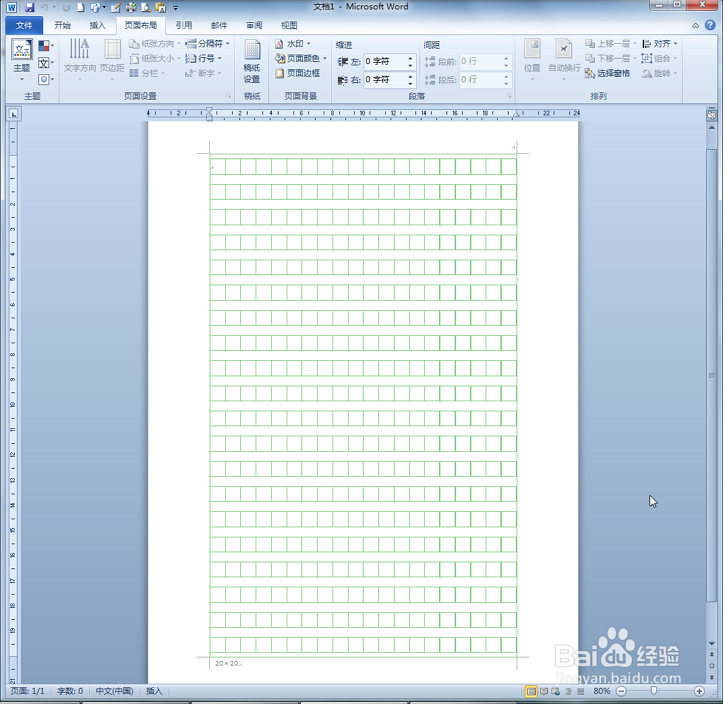Create a new blank document via toolbar icon
The height and width of the screenshot is (704, 723).
[80, 7]
